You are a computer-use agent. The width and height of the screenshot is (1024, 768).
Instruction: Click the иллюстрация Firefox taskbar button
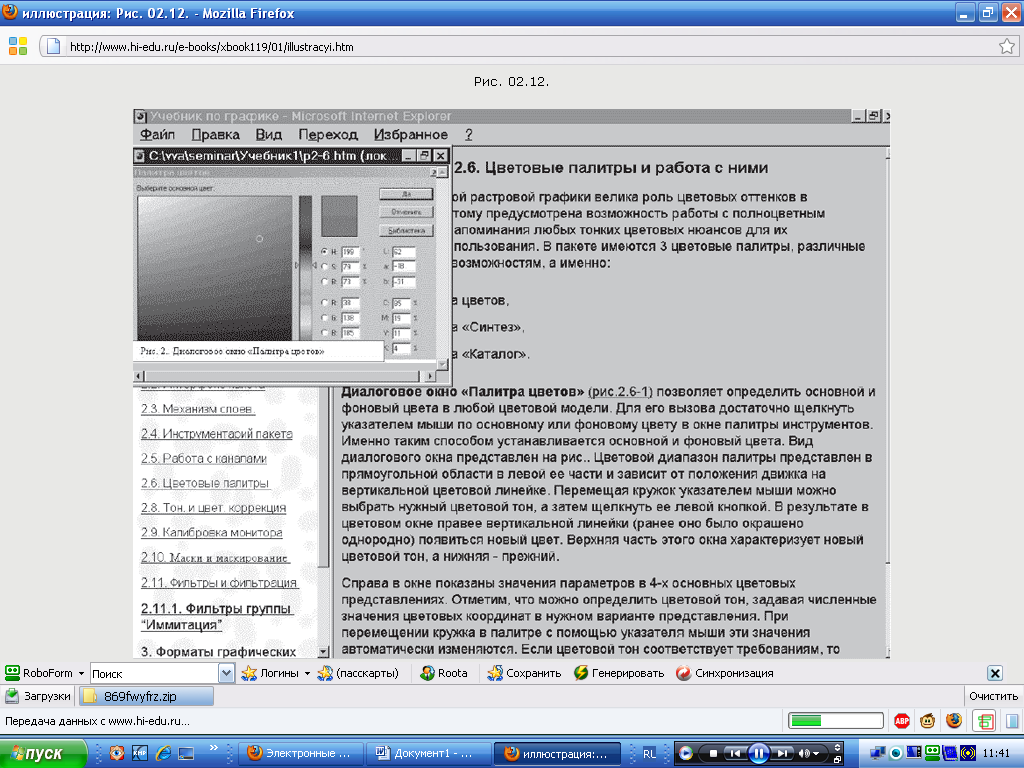point(556,754)
